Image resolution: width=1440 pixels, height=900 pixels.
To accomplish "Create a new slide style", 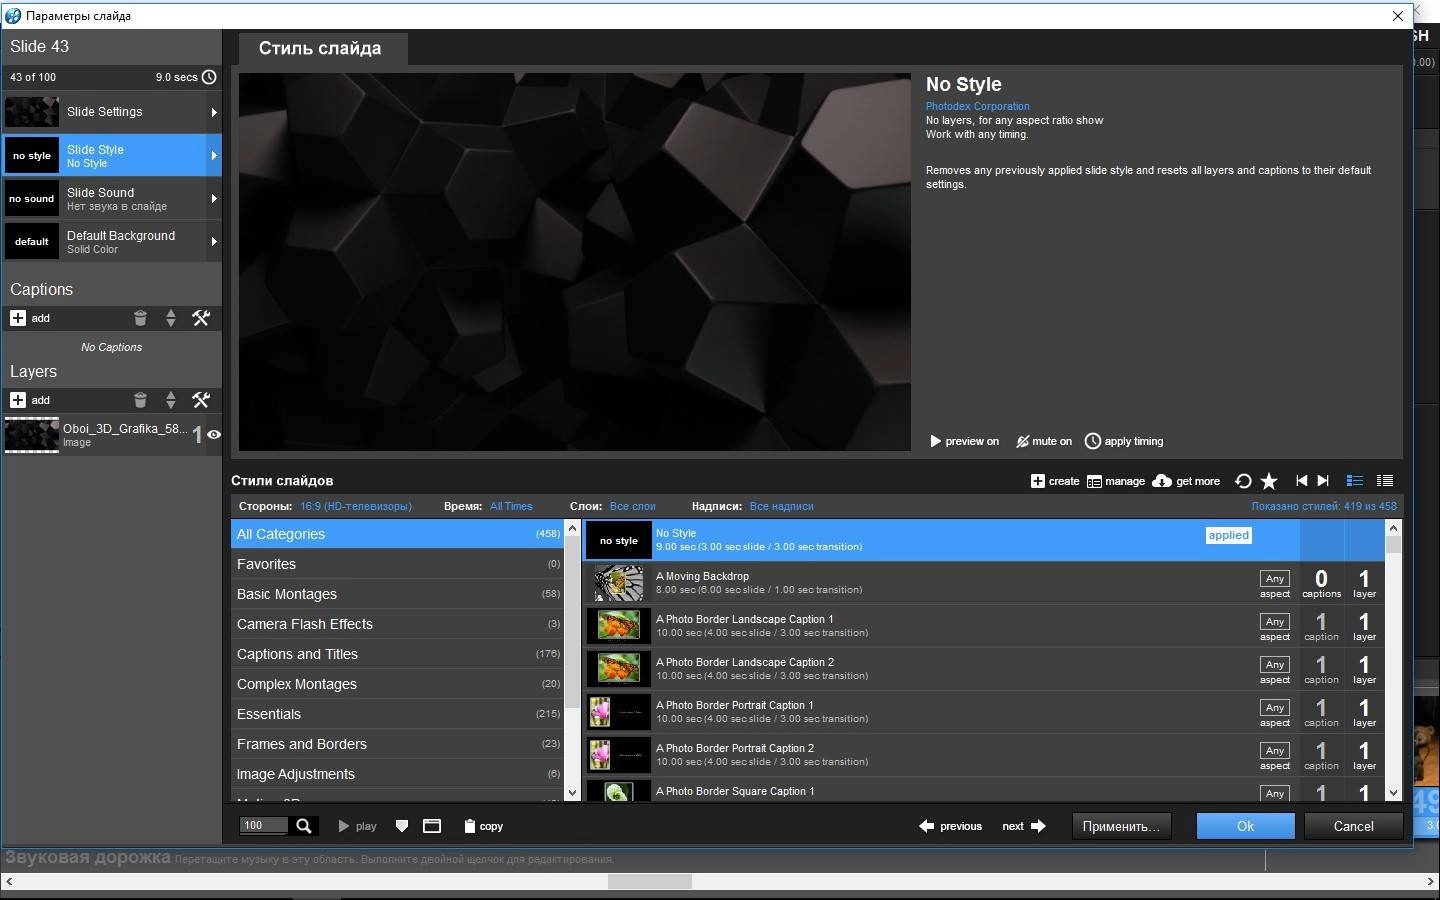I will tap(1055, 481).
